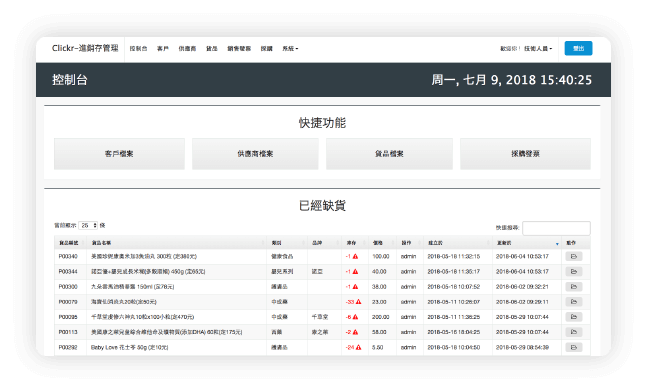Click the quick search input field

pos(556,228)
